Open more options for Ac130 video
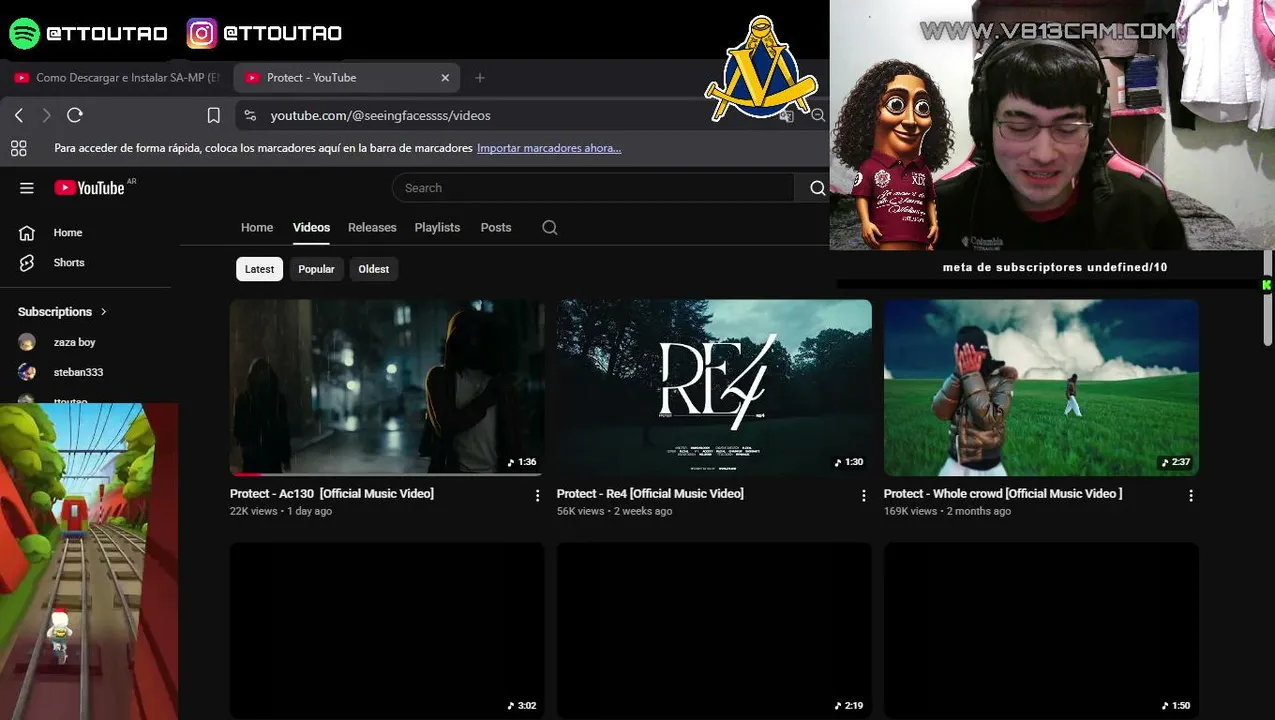Image resolution: width=1275 pixels, height=720 pixels. pos(537,496)
